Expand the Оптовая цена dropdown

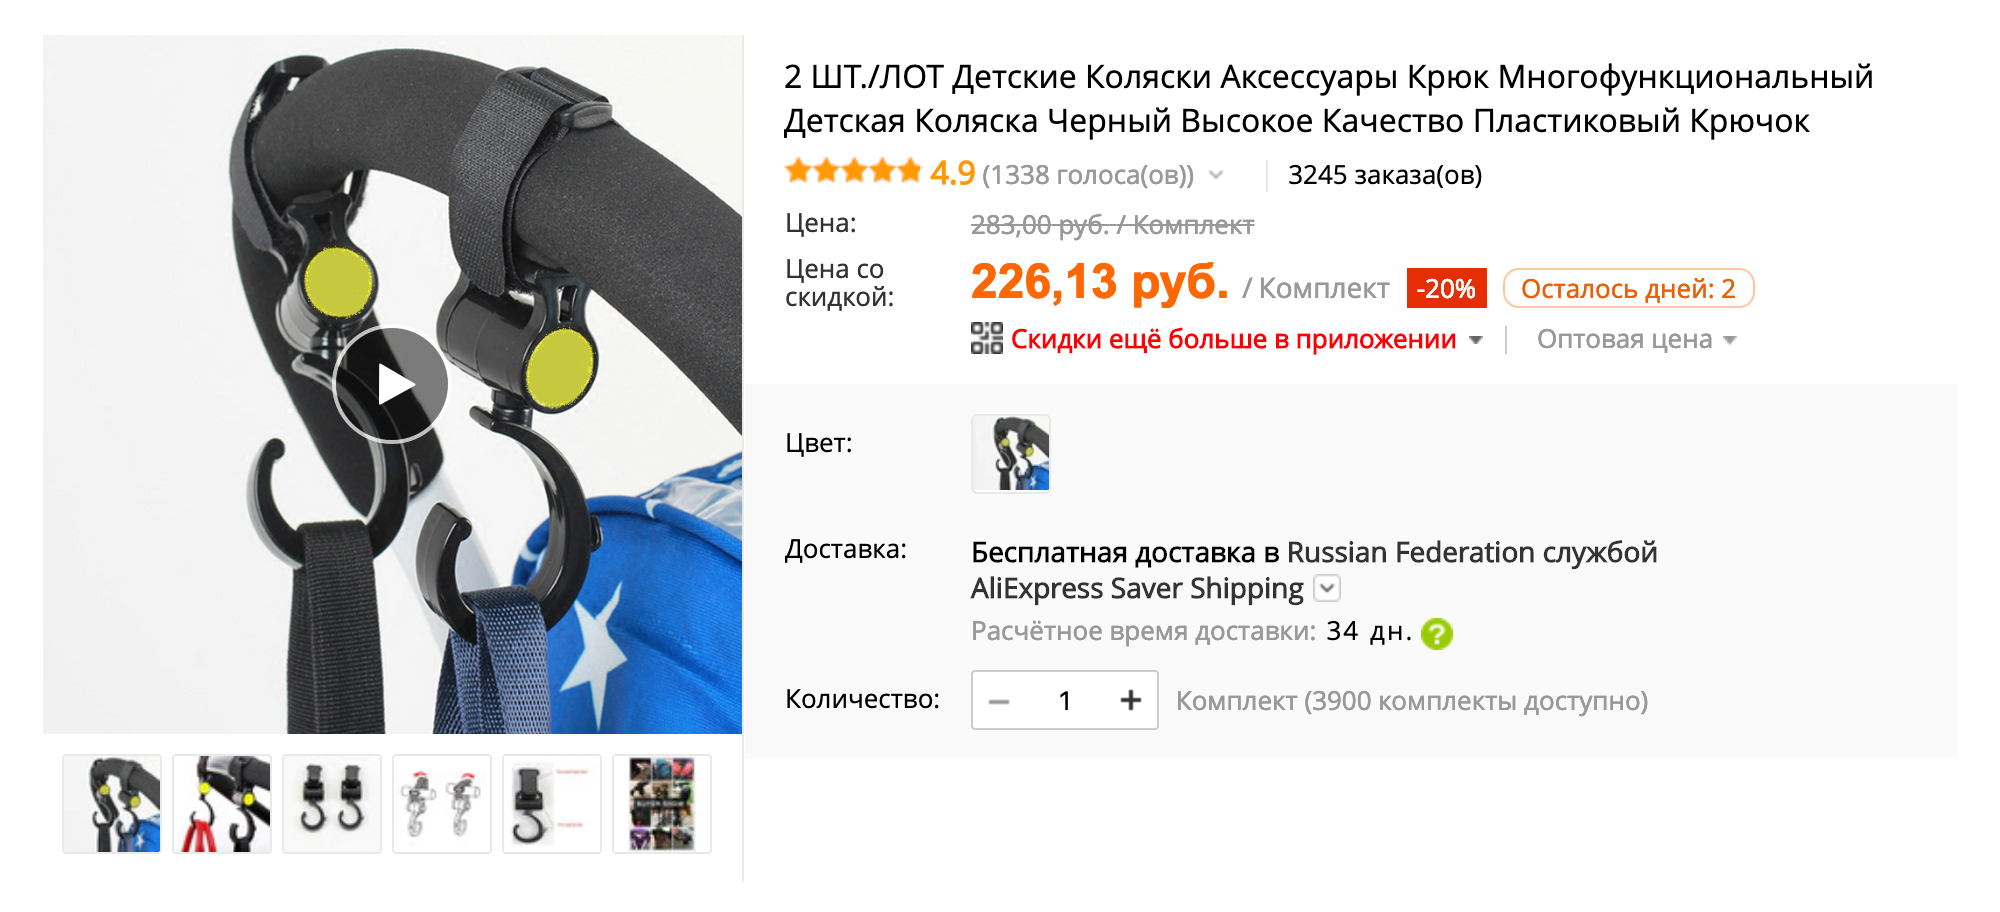(x=1637, y=340)
